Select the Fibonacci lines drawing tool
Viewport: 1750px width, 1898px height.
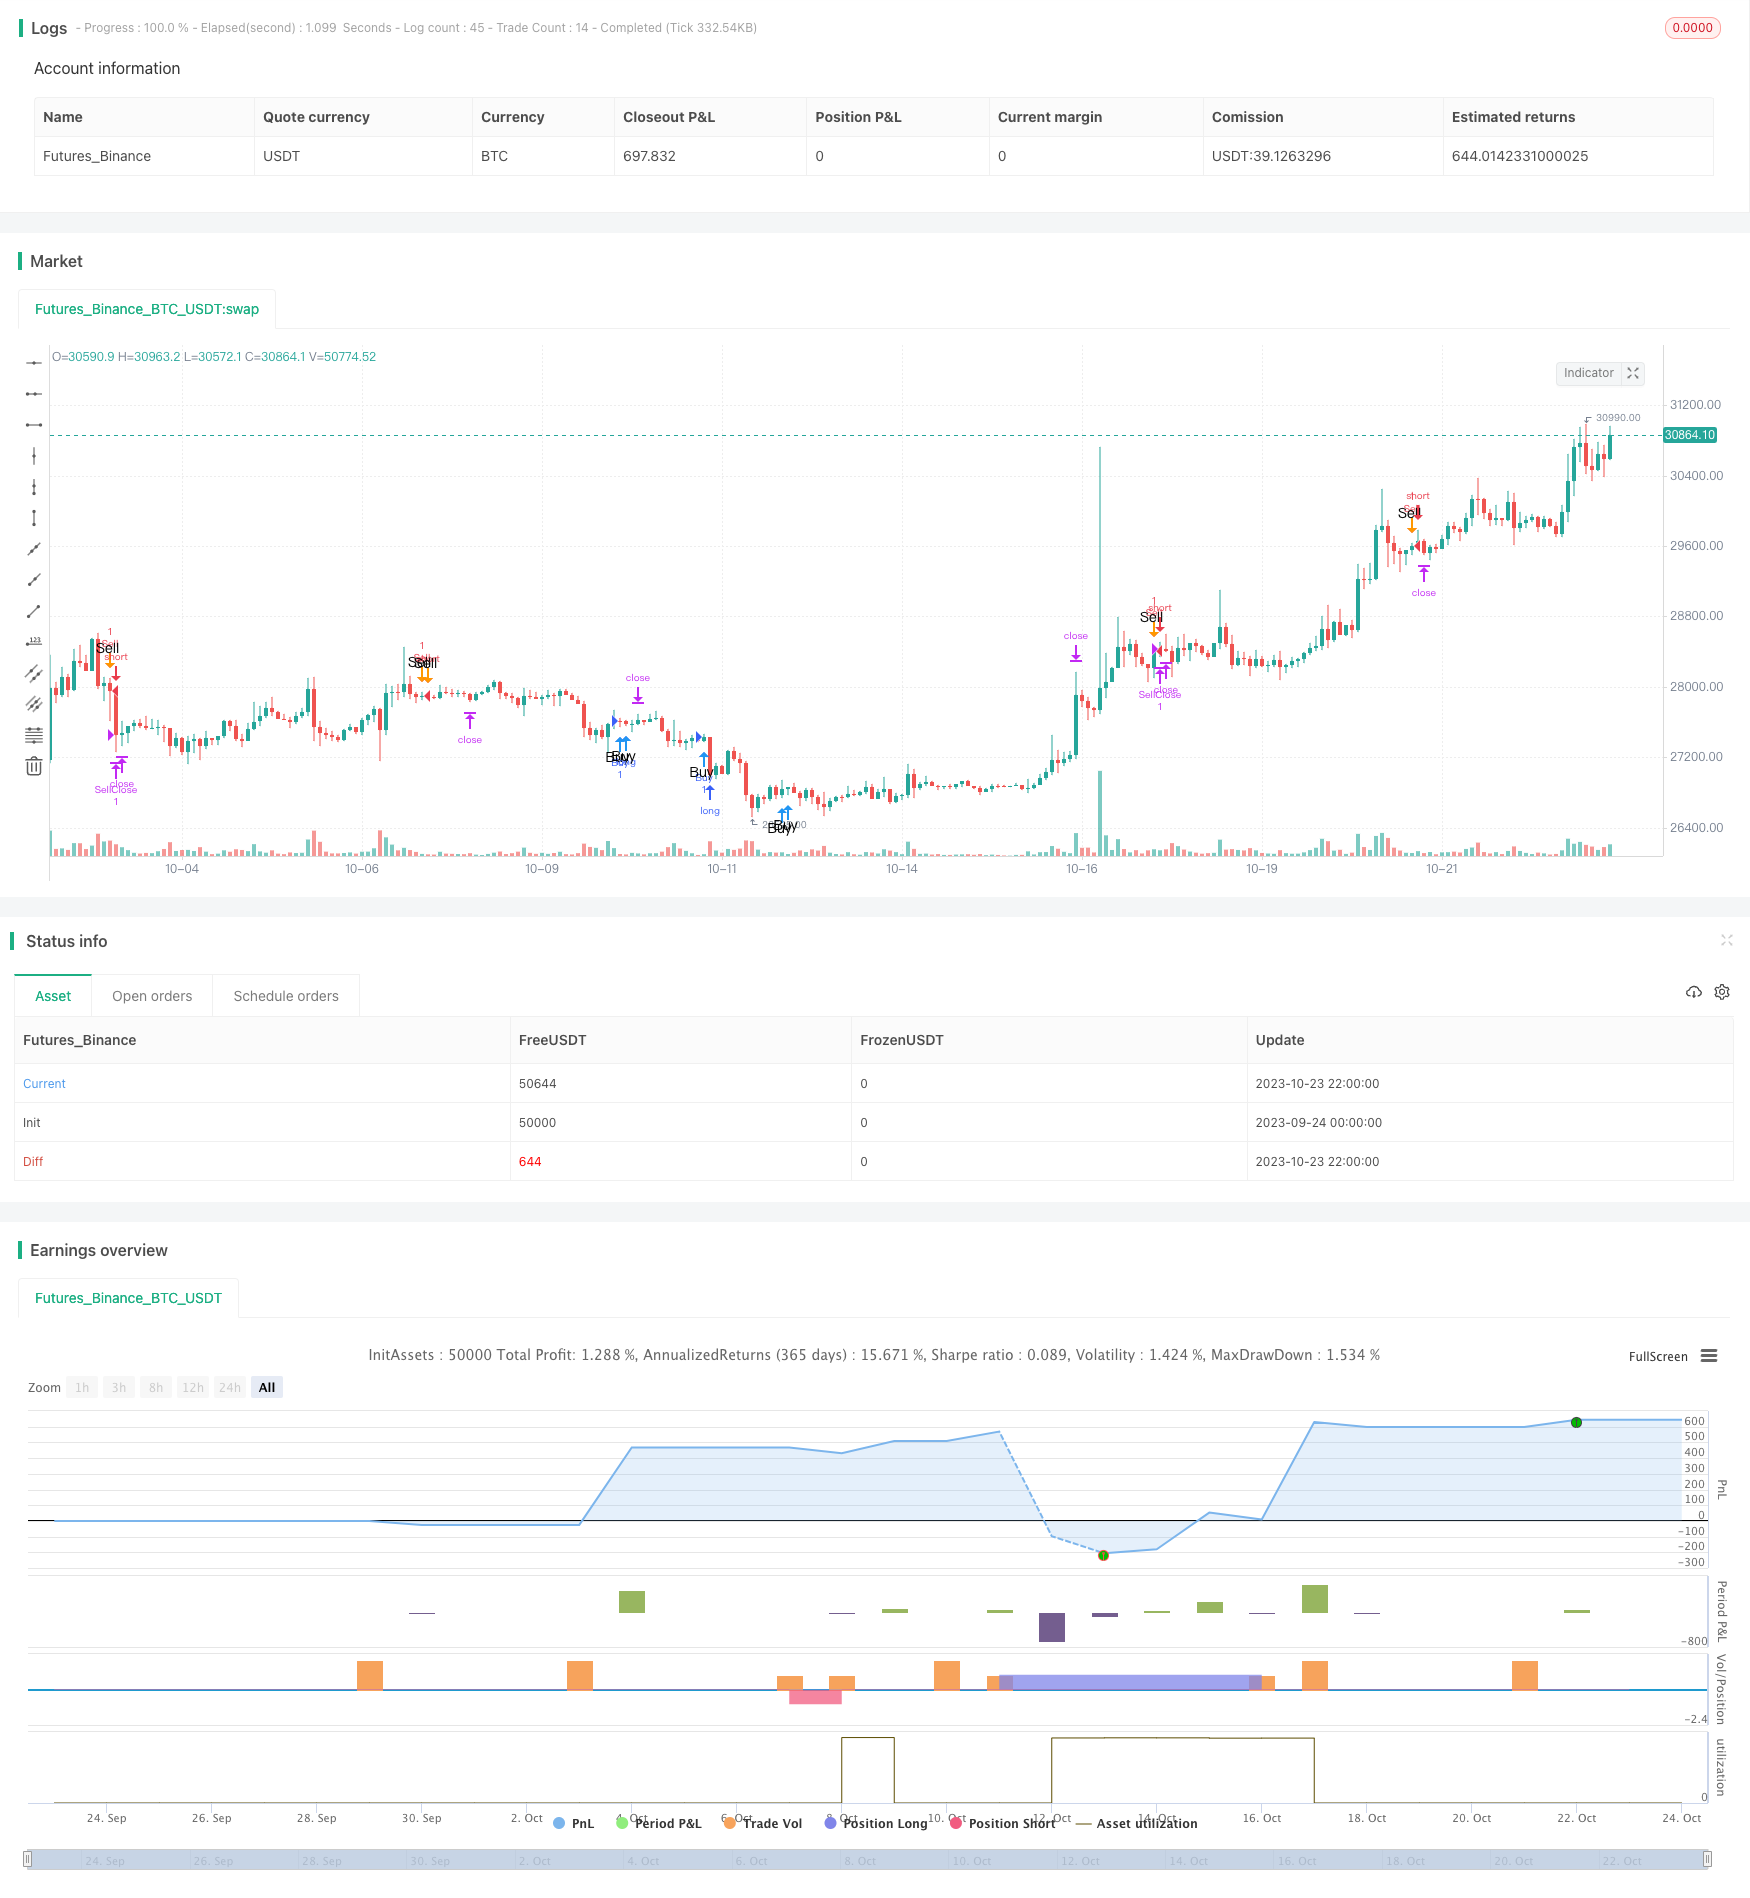34,735
